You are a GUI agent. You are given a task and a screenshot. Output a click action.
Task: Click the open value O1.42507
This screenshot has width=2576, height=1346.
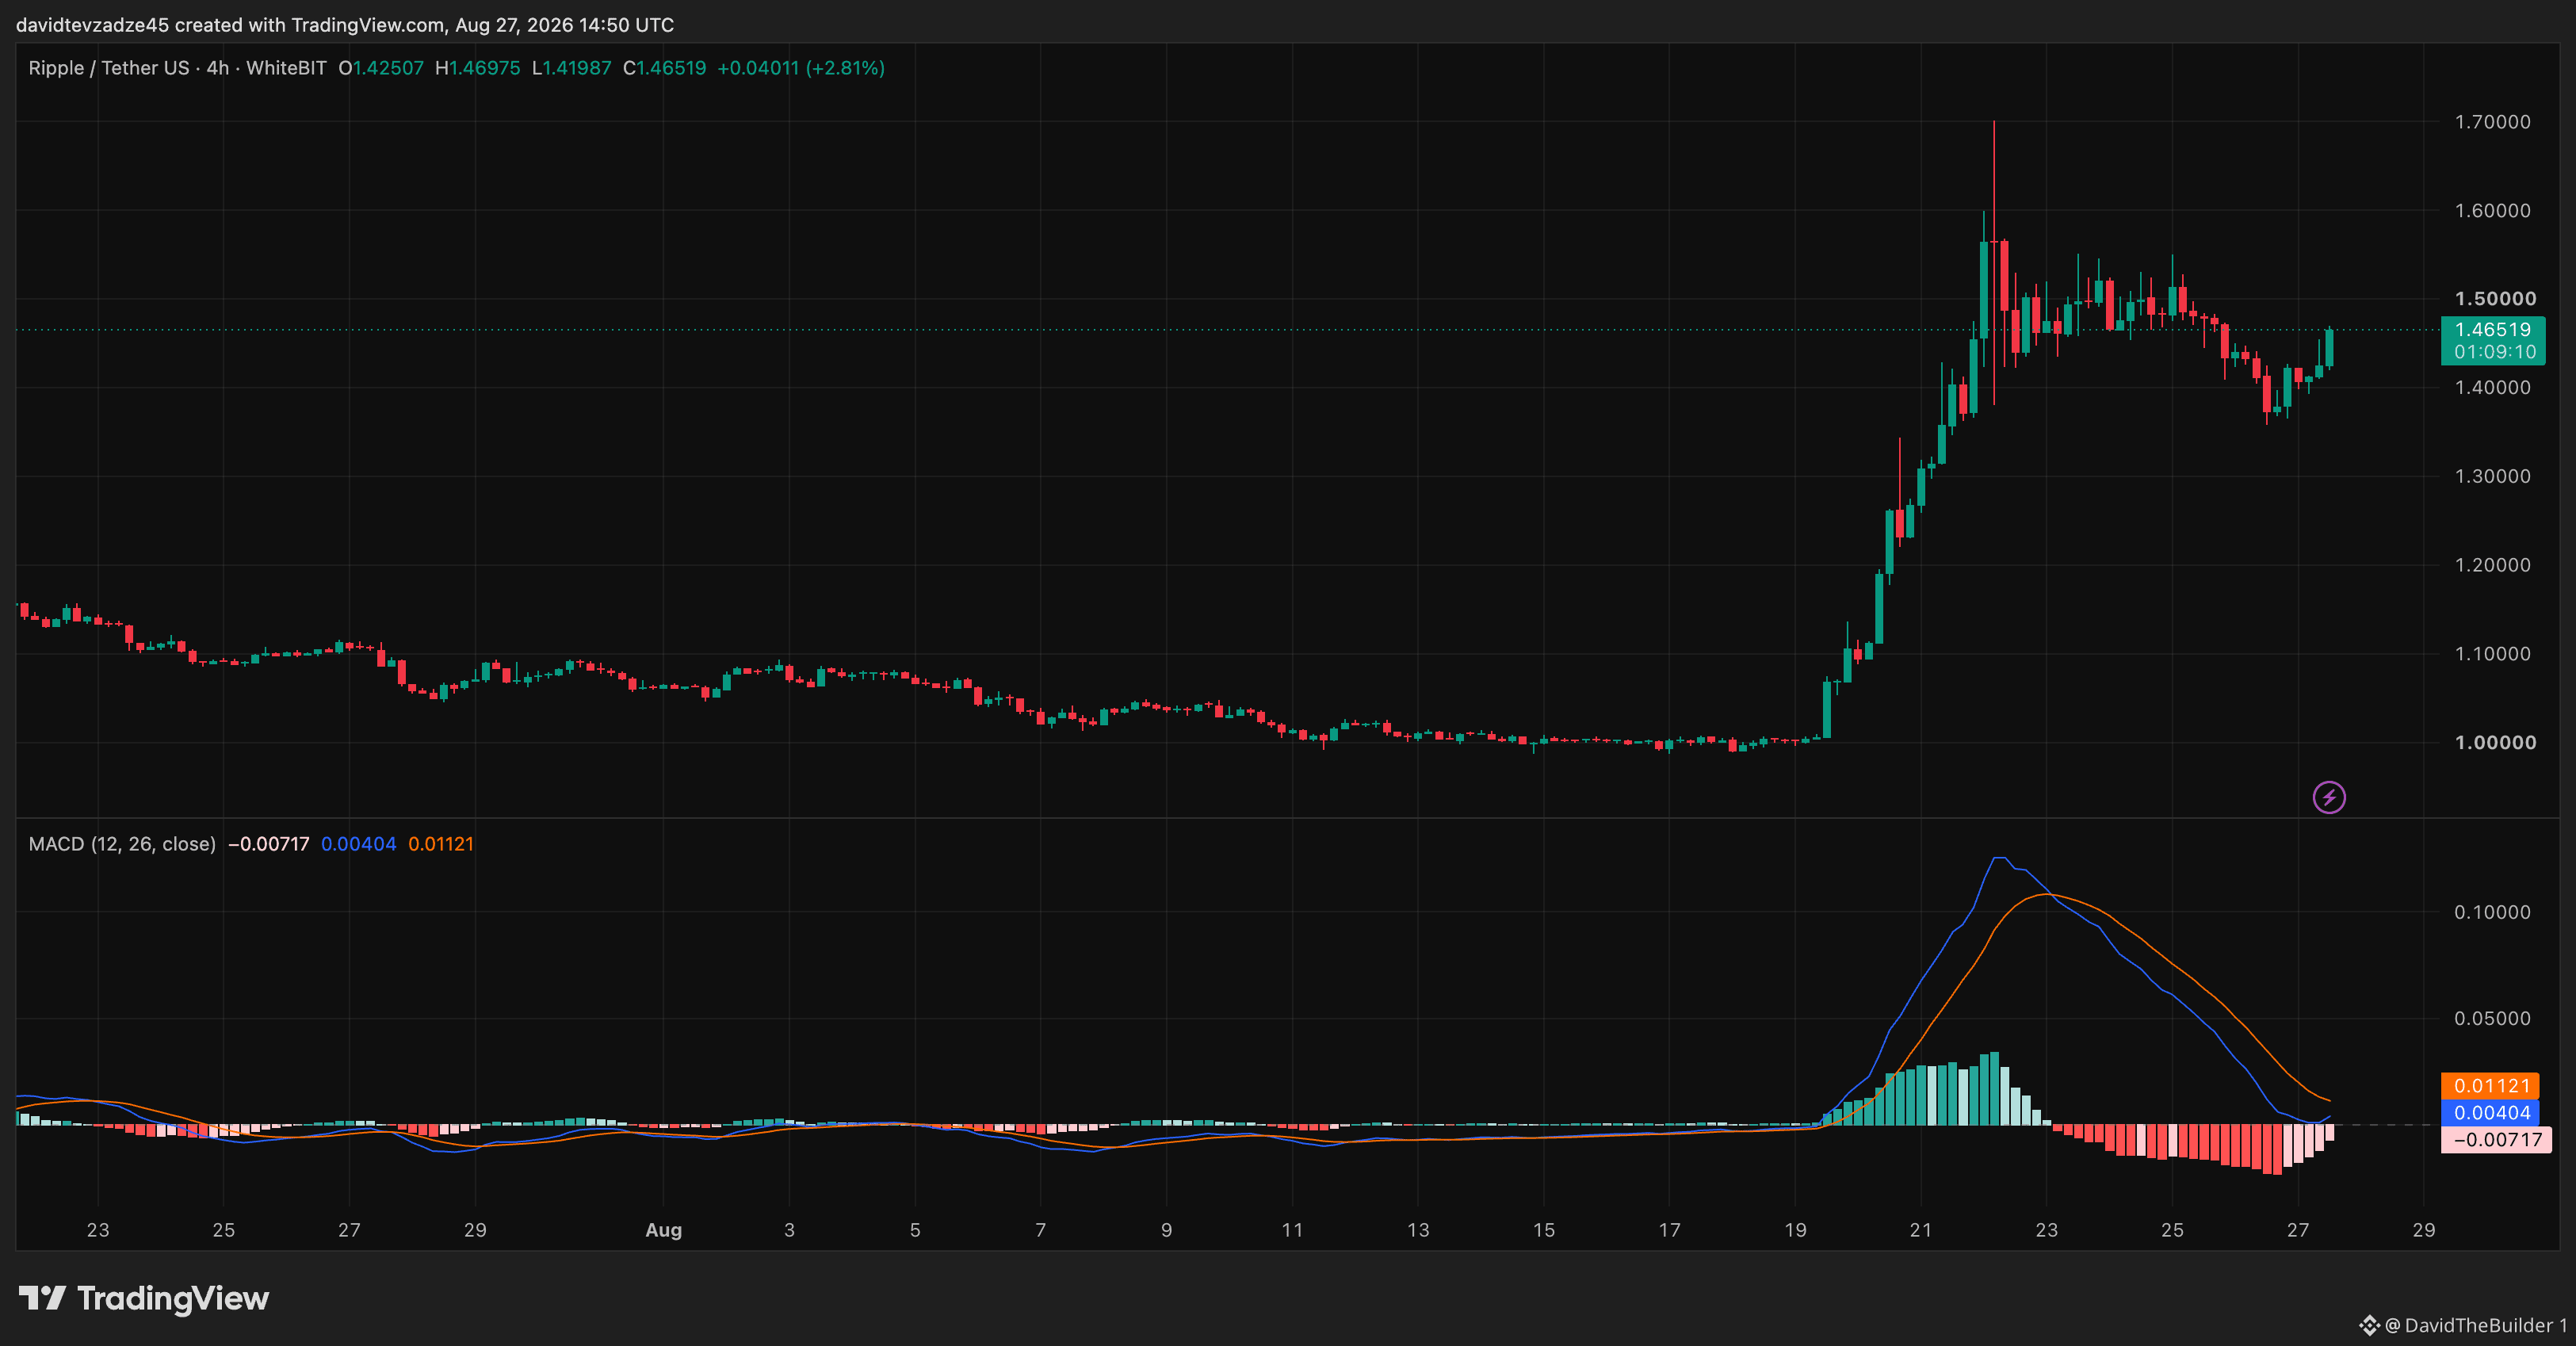[381, 68]
